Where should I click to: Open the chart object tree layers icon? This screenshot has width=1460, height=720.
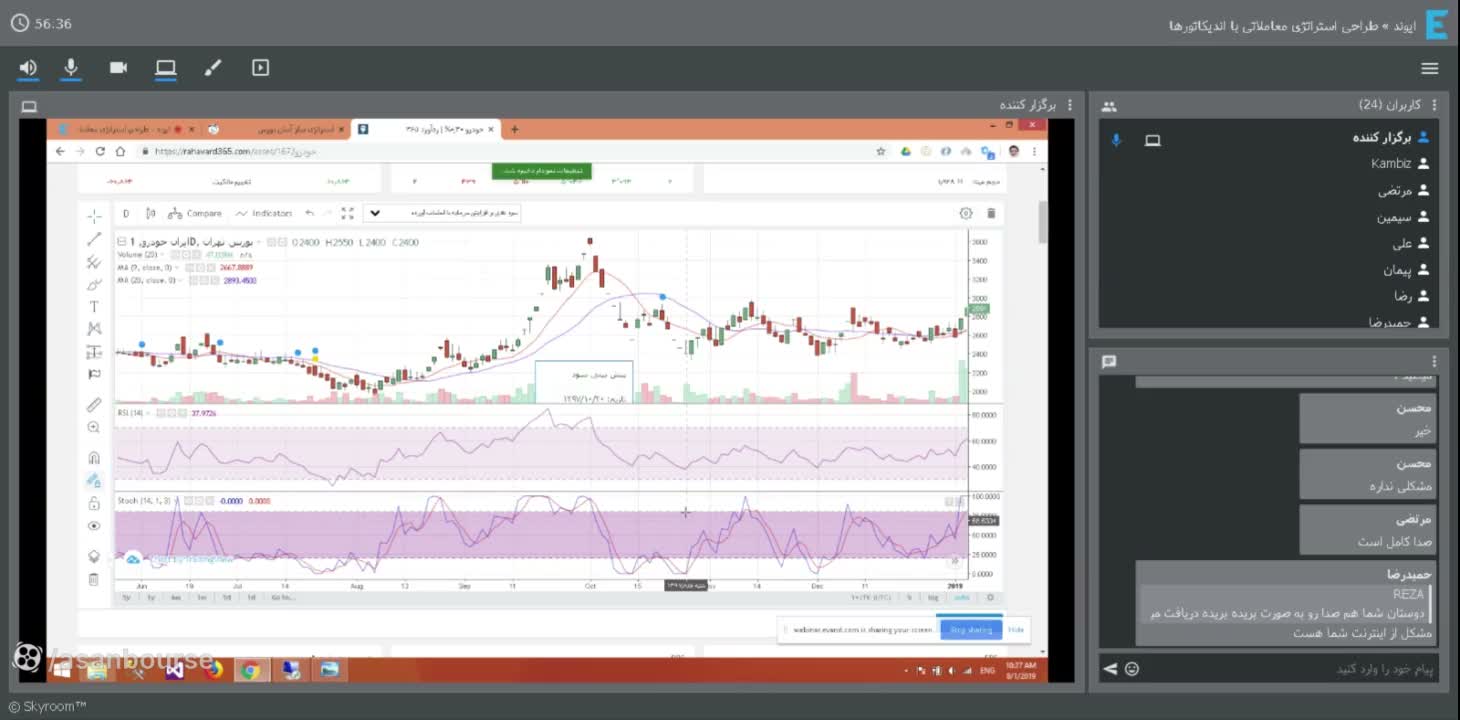94,556
